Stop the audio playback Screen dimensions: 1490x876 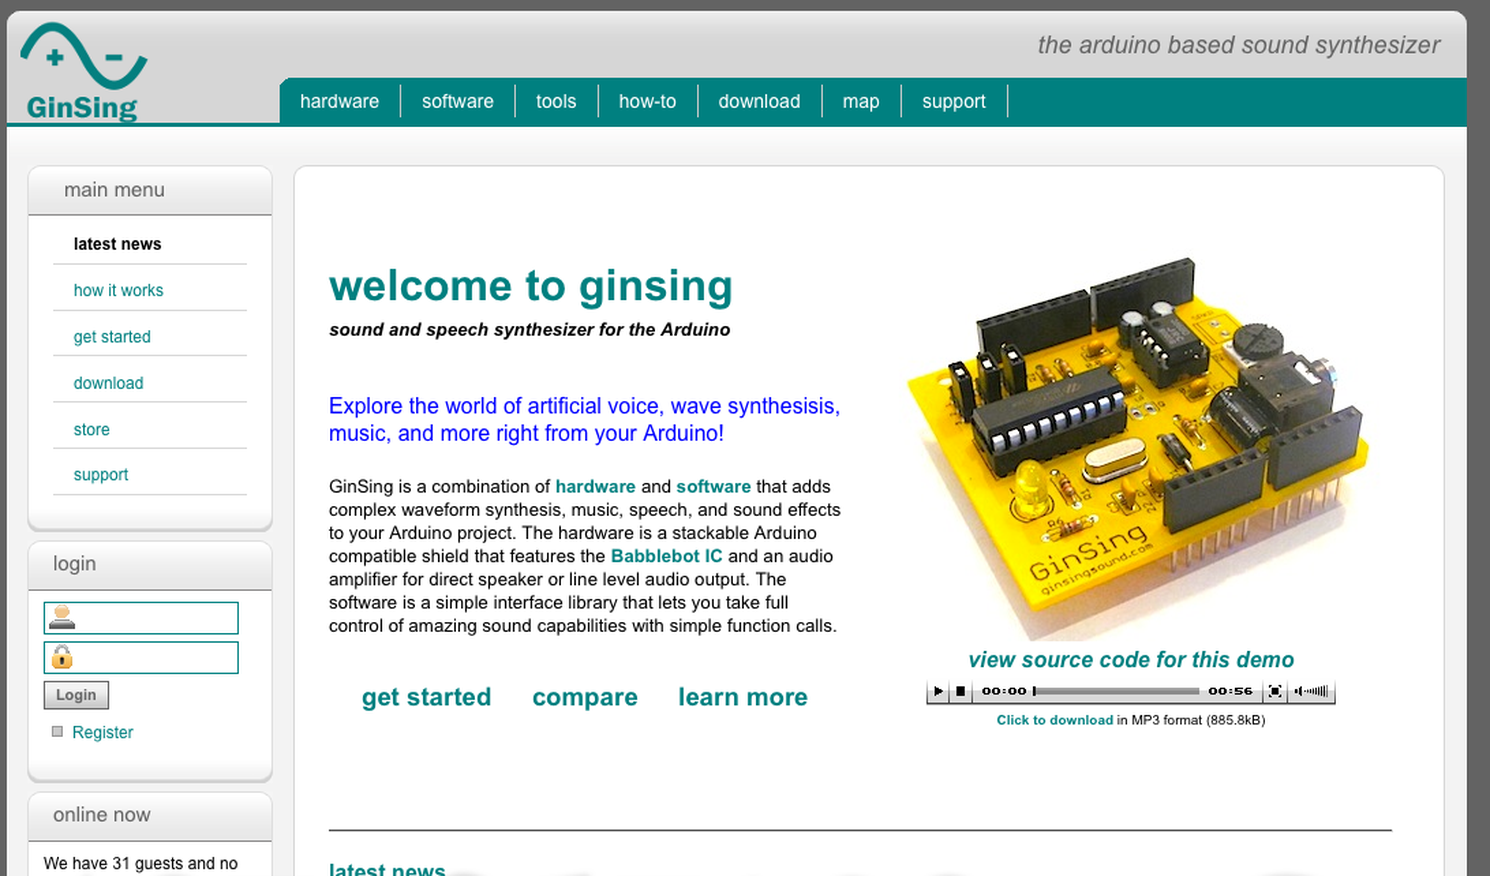click(960, 691)
